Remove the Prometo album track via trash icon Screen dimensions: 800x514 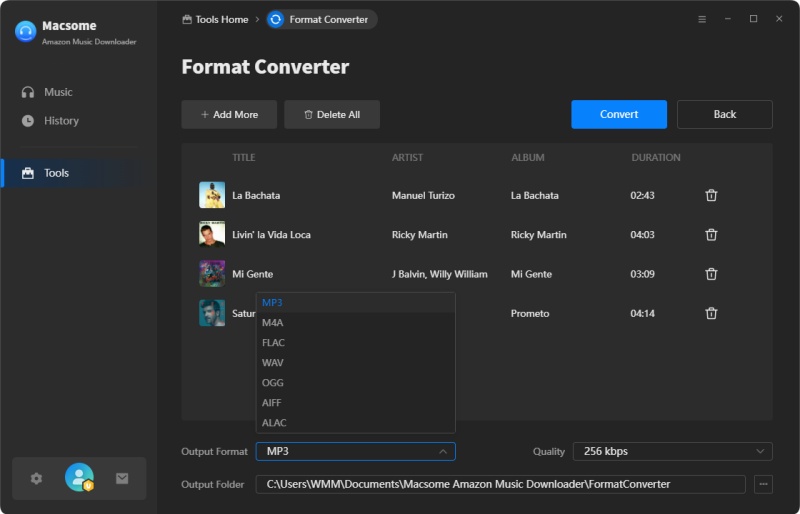711,313
